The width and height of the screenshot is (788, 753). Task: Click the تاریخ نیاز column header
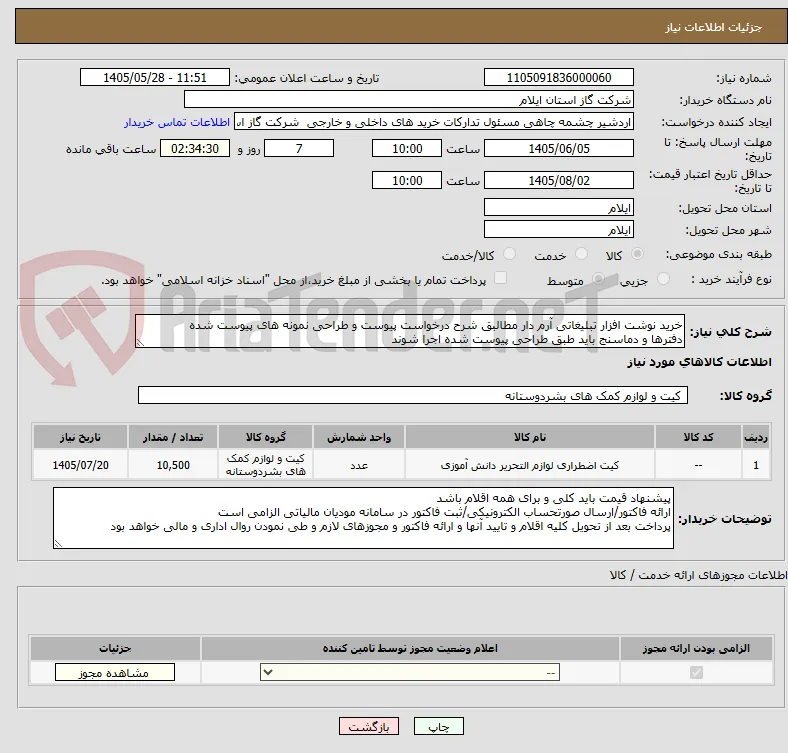(80, 437)
